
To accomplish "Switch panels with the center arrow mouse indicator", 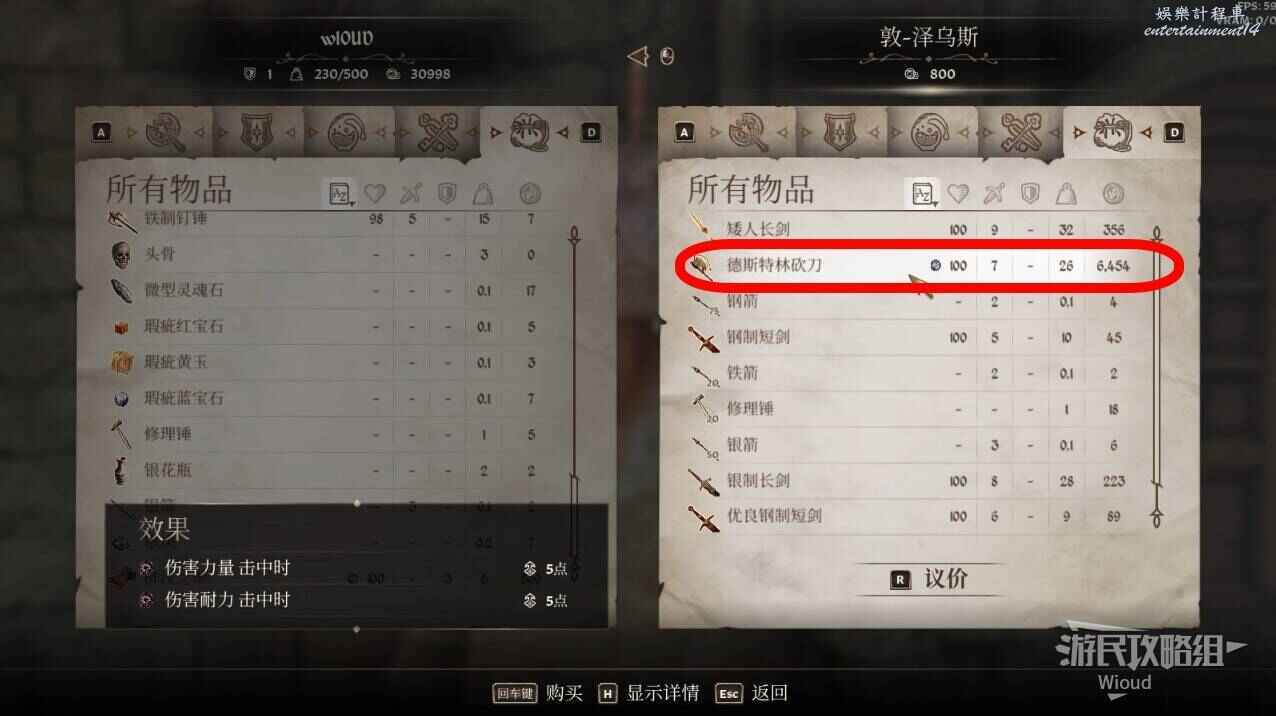I will 651,56.
